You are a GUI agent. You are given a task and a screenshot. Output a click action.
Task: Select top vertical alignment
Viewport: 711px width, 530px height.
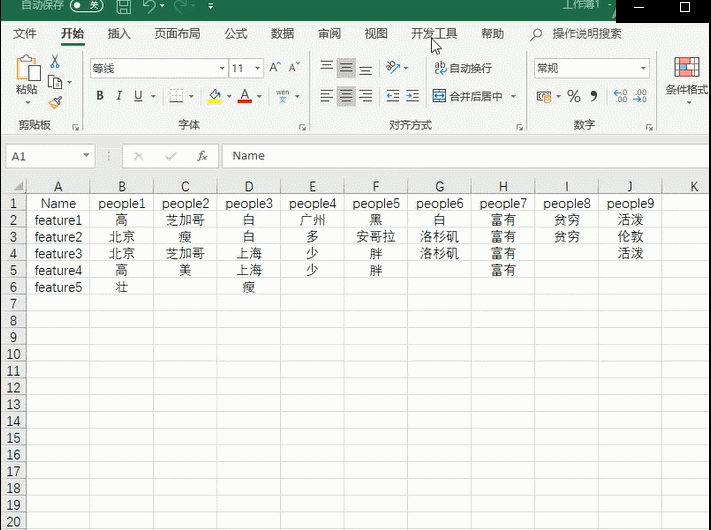tap(326, 68)
